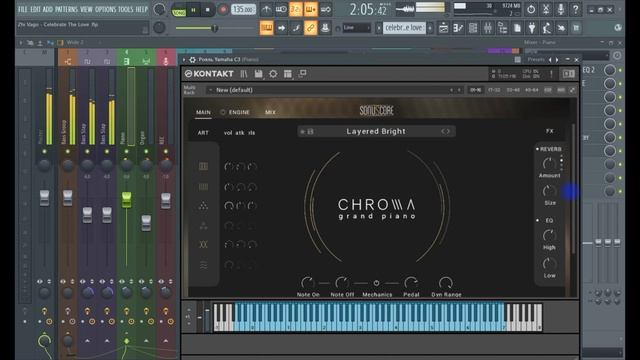Select the 01-16 multi rack page
Screen dimensions: 640x360
[476, 90]
